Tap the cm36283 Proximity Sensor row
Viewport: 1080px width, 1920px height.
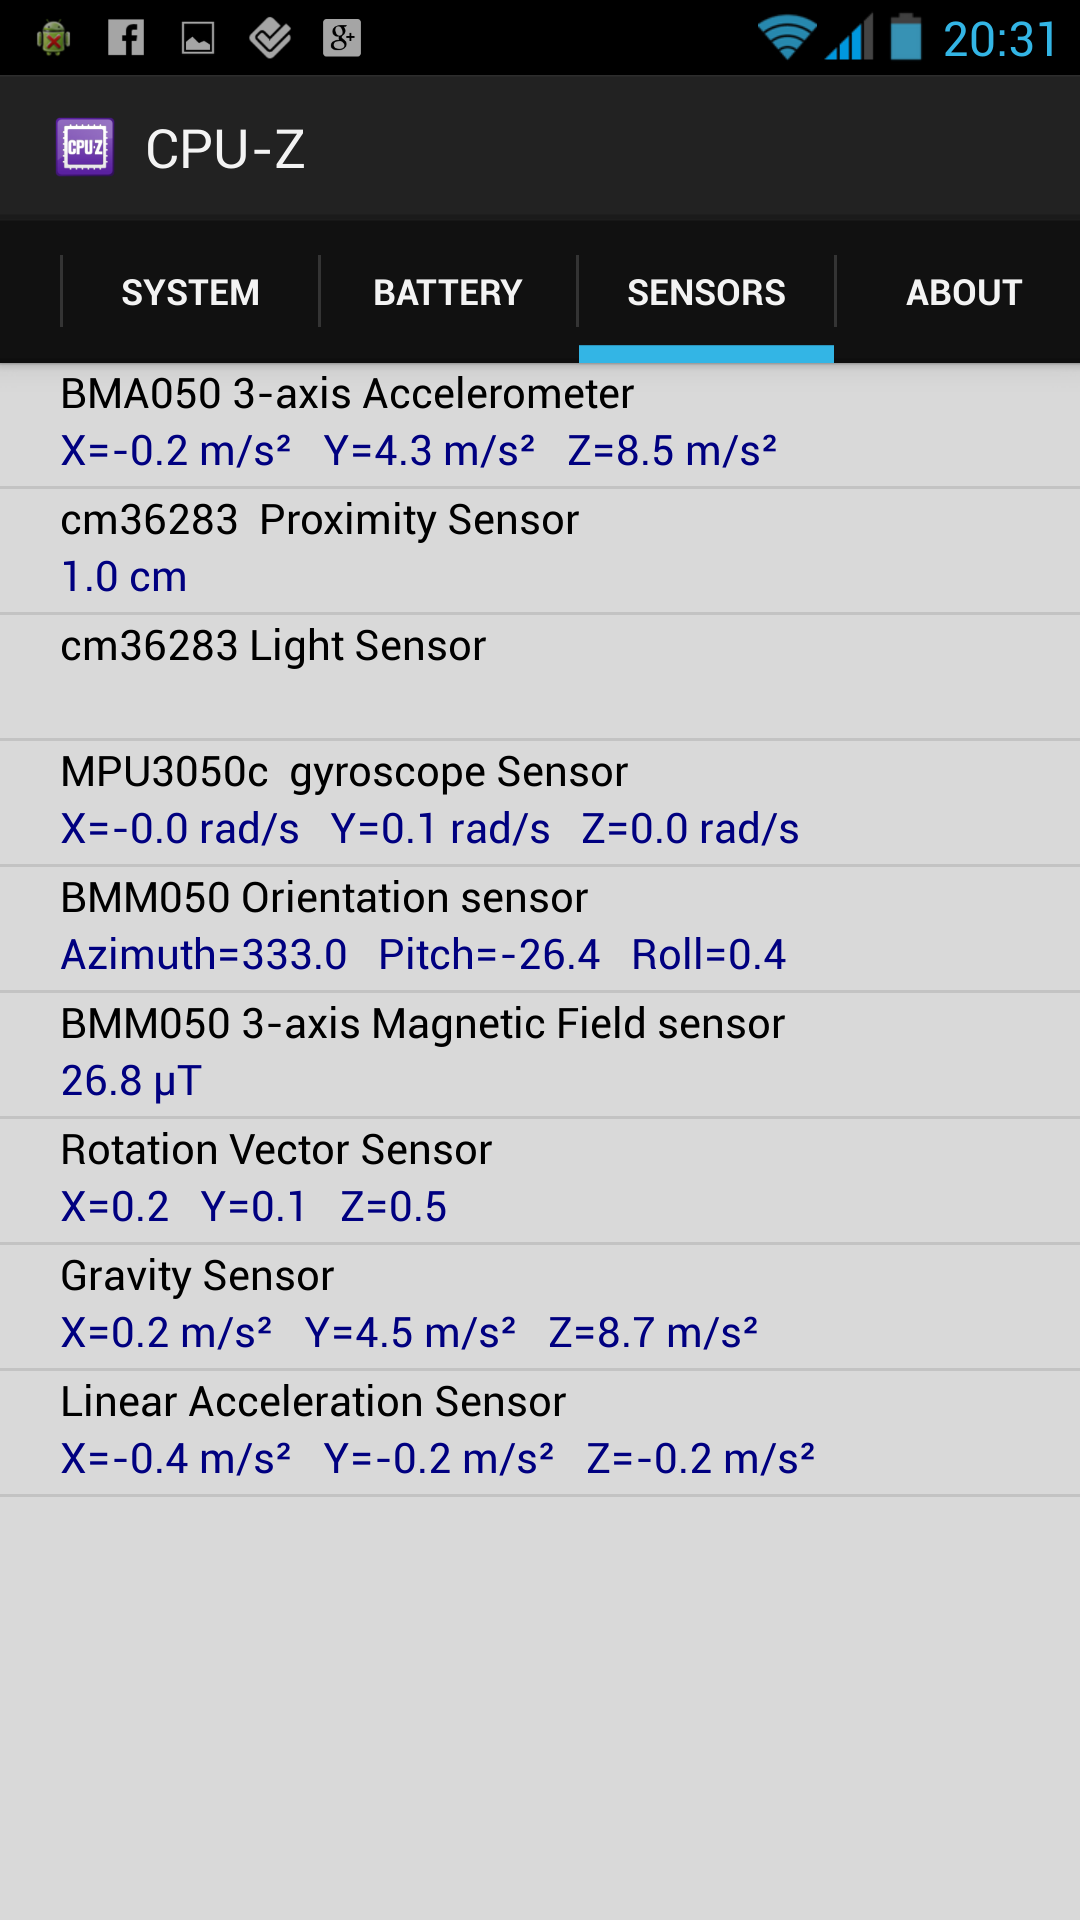tap(540, 550)
